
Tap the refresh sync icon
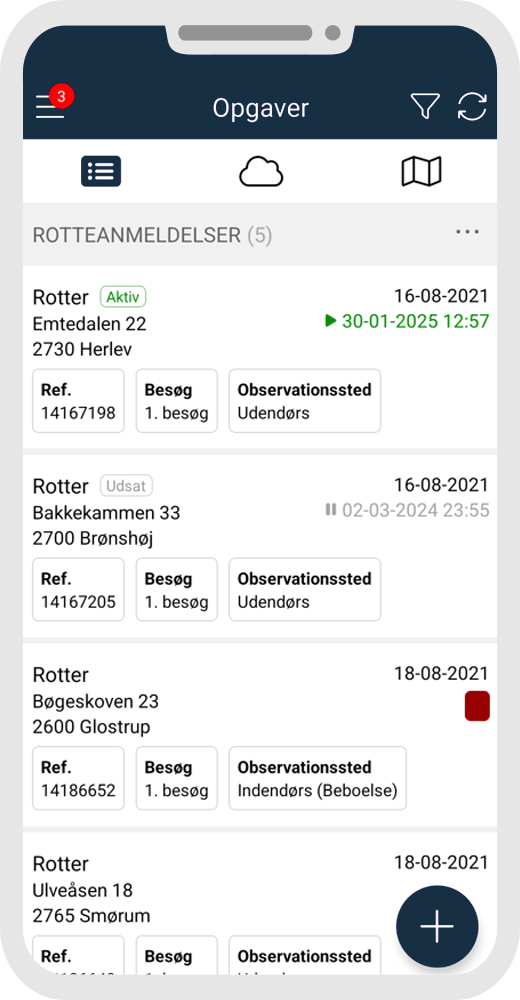tap(472, 106)
